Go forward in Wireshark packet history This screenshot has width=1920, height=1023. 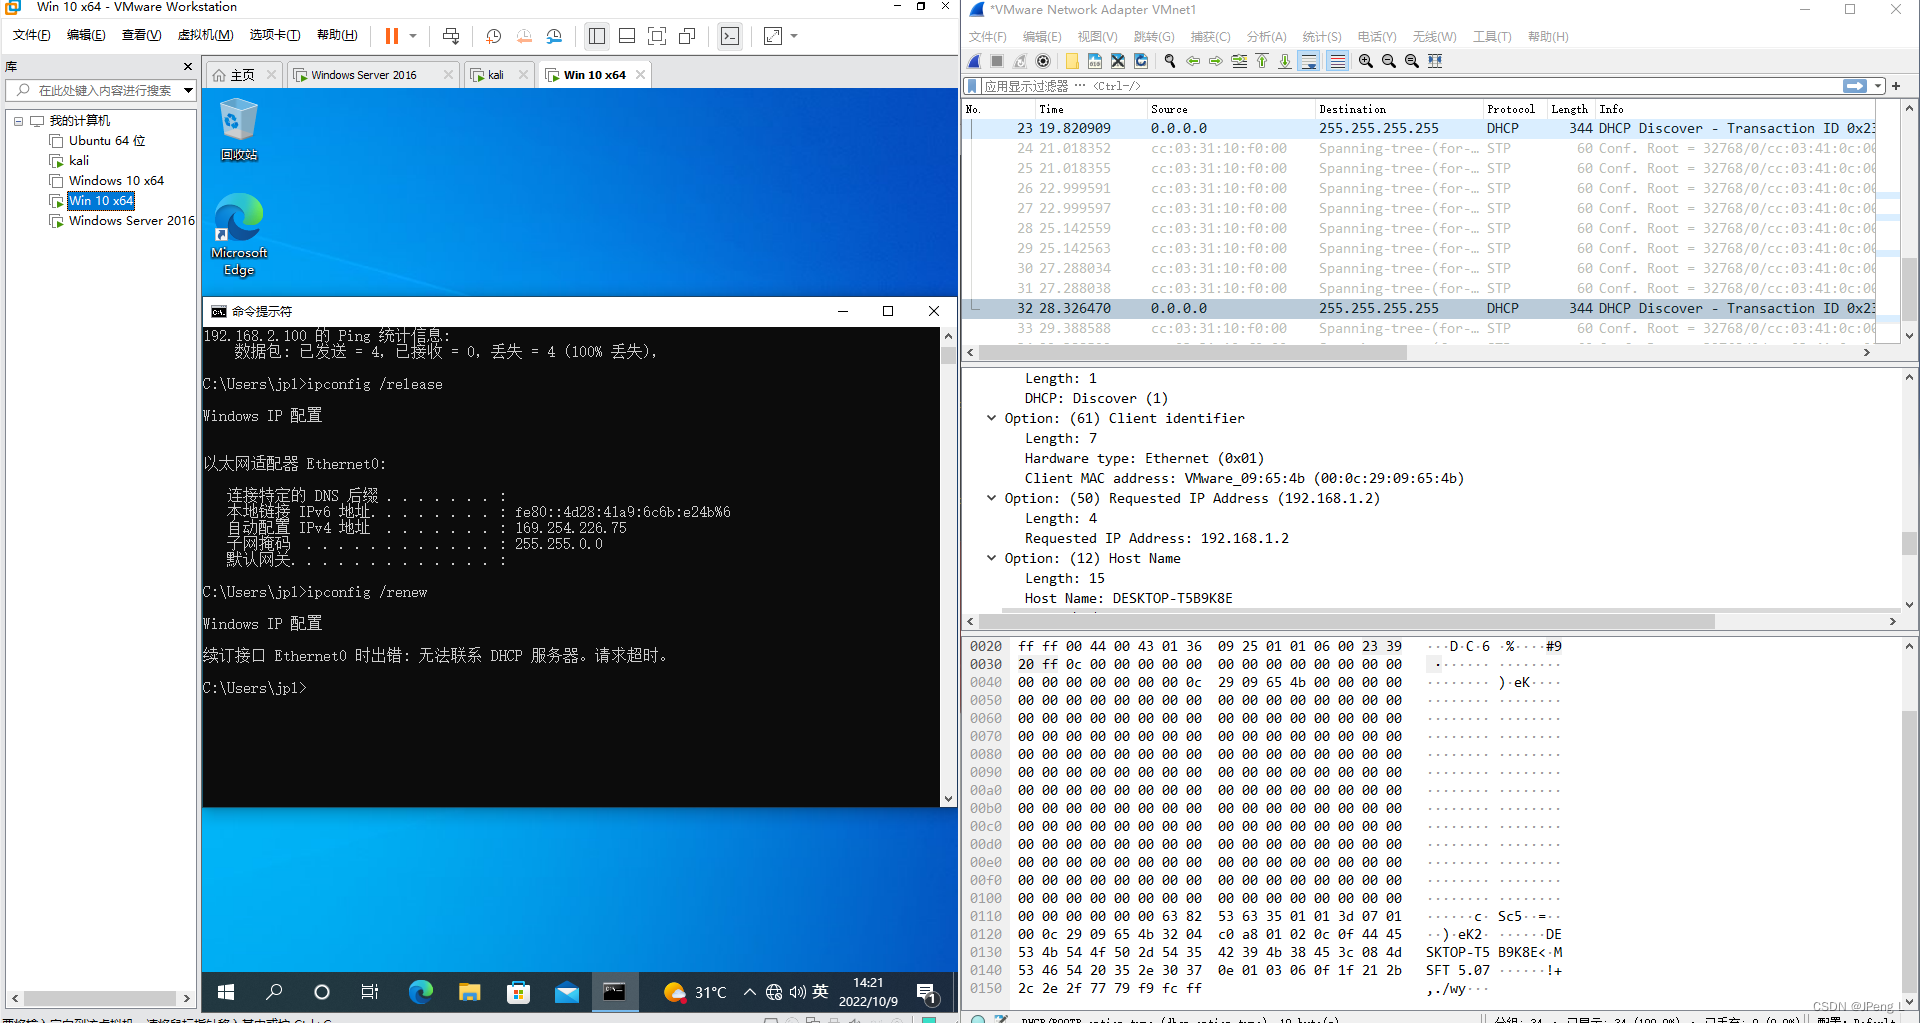pyautogui.click(x=1216, y=61)
